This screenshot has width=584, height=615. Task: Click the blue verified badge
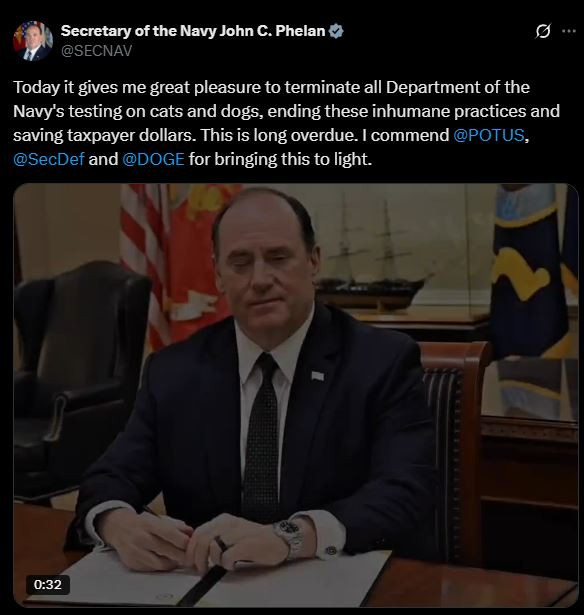(x=336, y=31)
